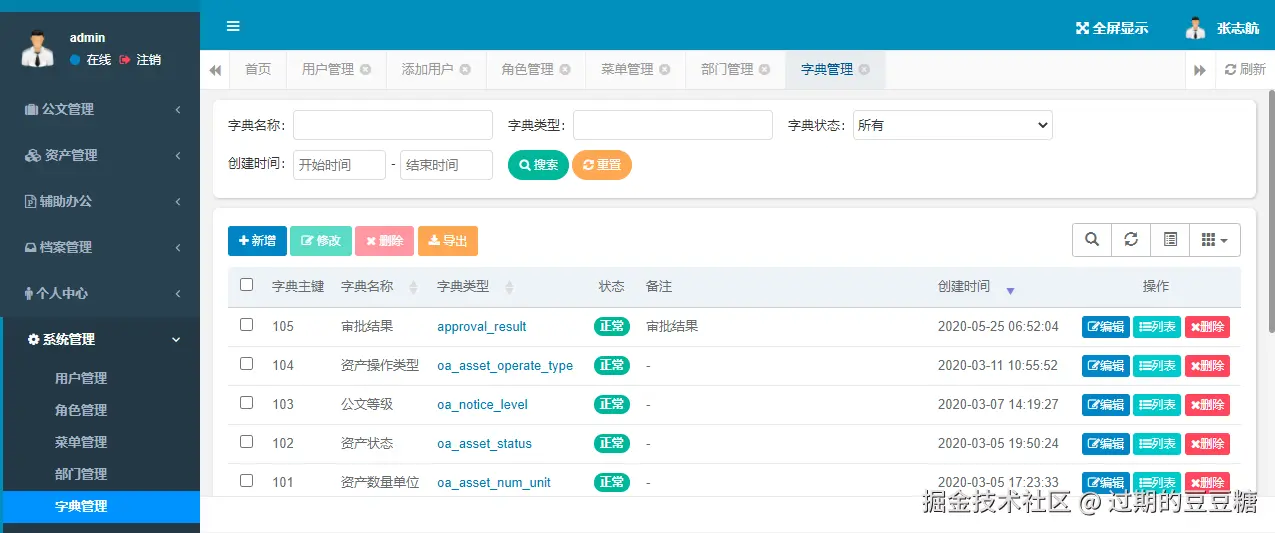Open the approval_result link
Screen dimensions: 1275x533
[x=482, y=327]
